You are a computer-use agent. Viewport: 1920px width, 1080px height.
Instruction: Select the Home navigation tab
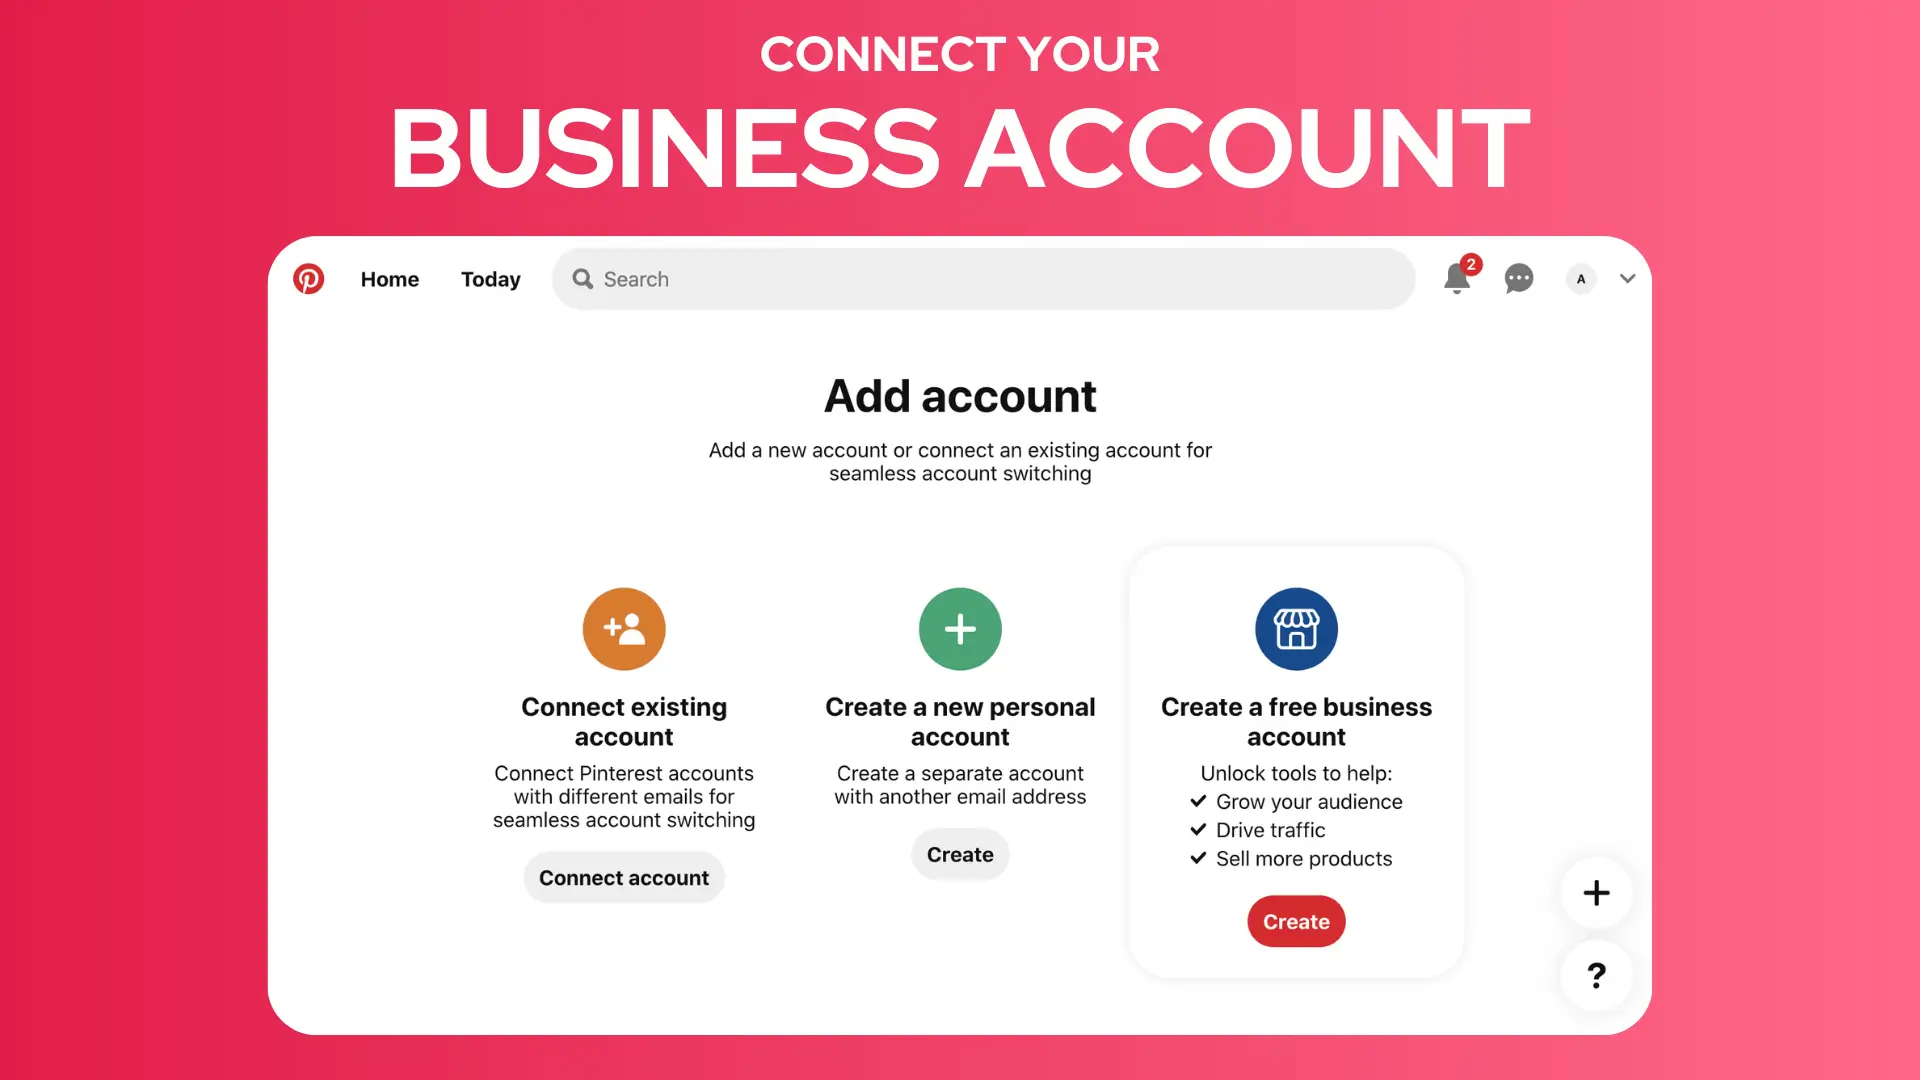coord(389,278)
